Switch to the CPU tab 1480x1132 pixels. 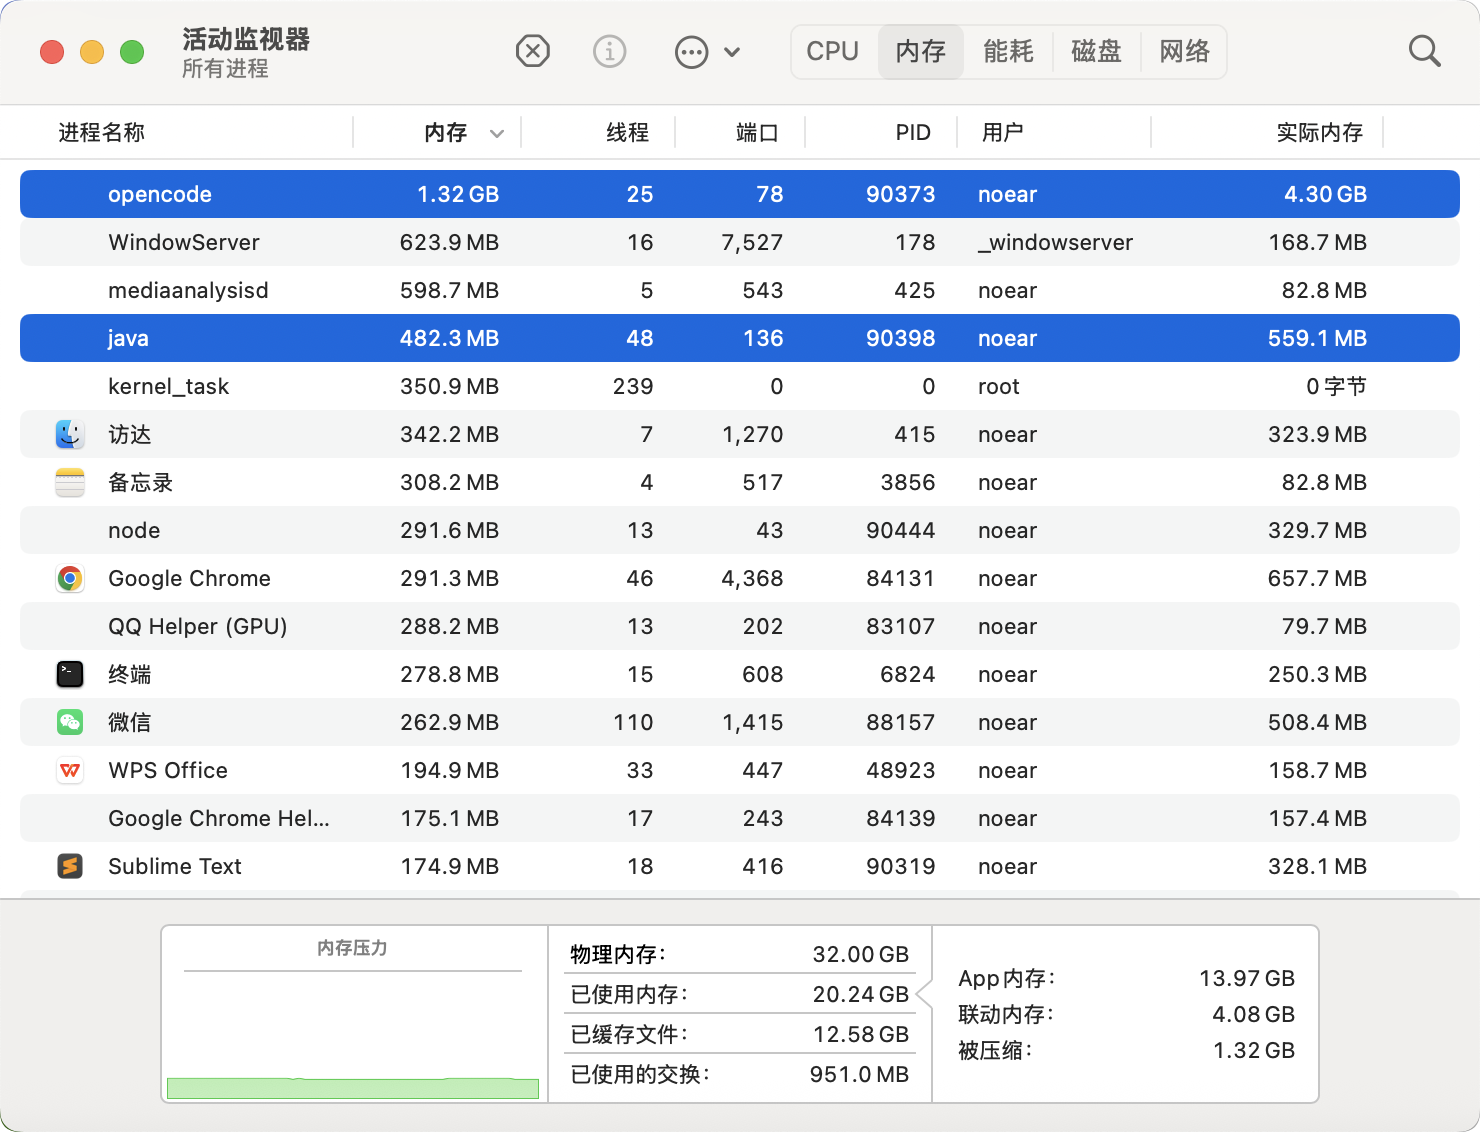click(x=832, y=51)
